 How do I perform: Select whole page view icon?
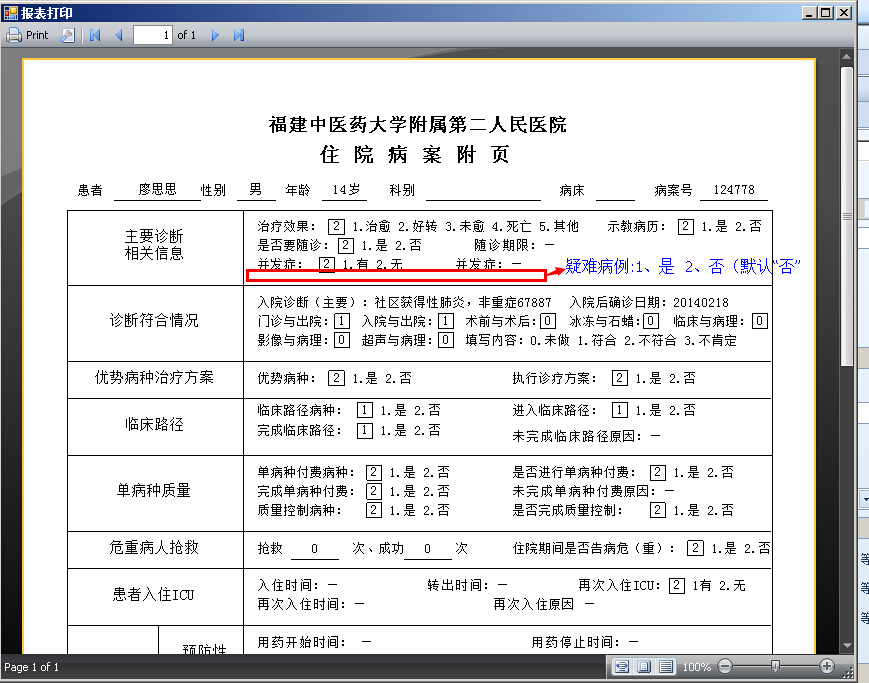[x=644, y=666]
